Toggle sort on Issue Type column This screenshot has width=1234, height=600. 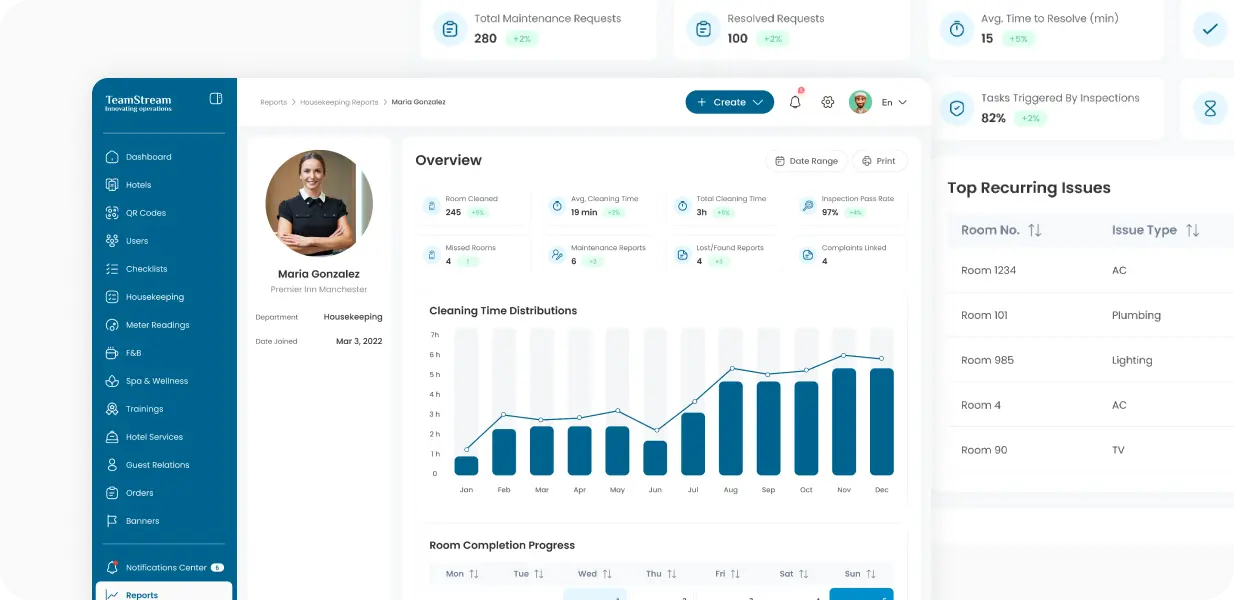click(x=1192, y=230)
